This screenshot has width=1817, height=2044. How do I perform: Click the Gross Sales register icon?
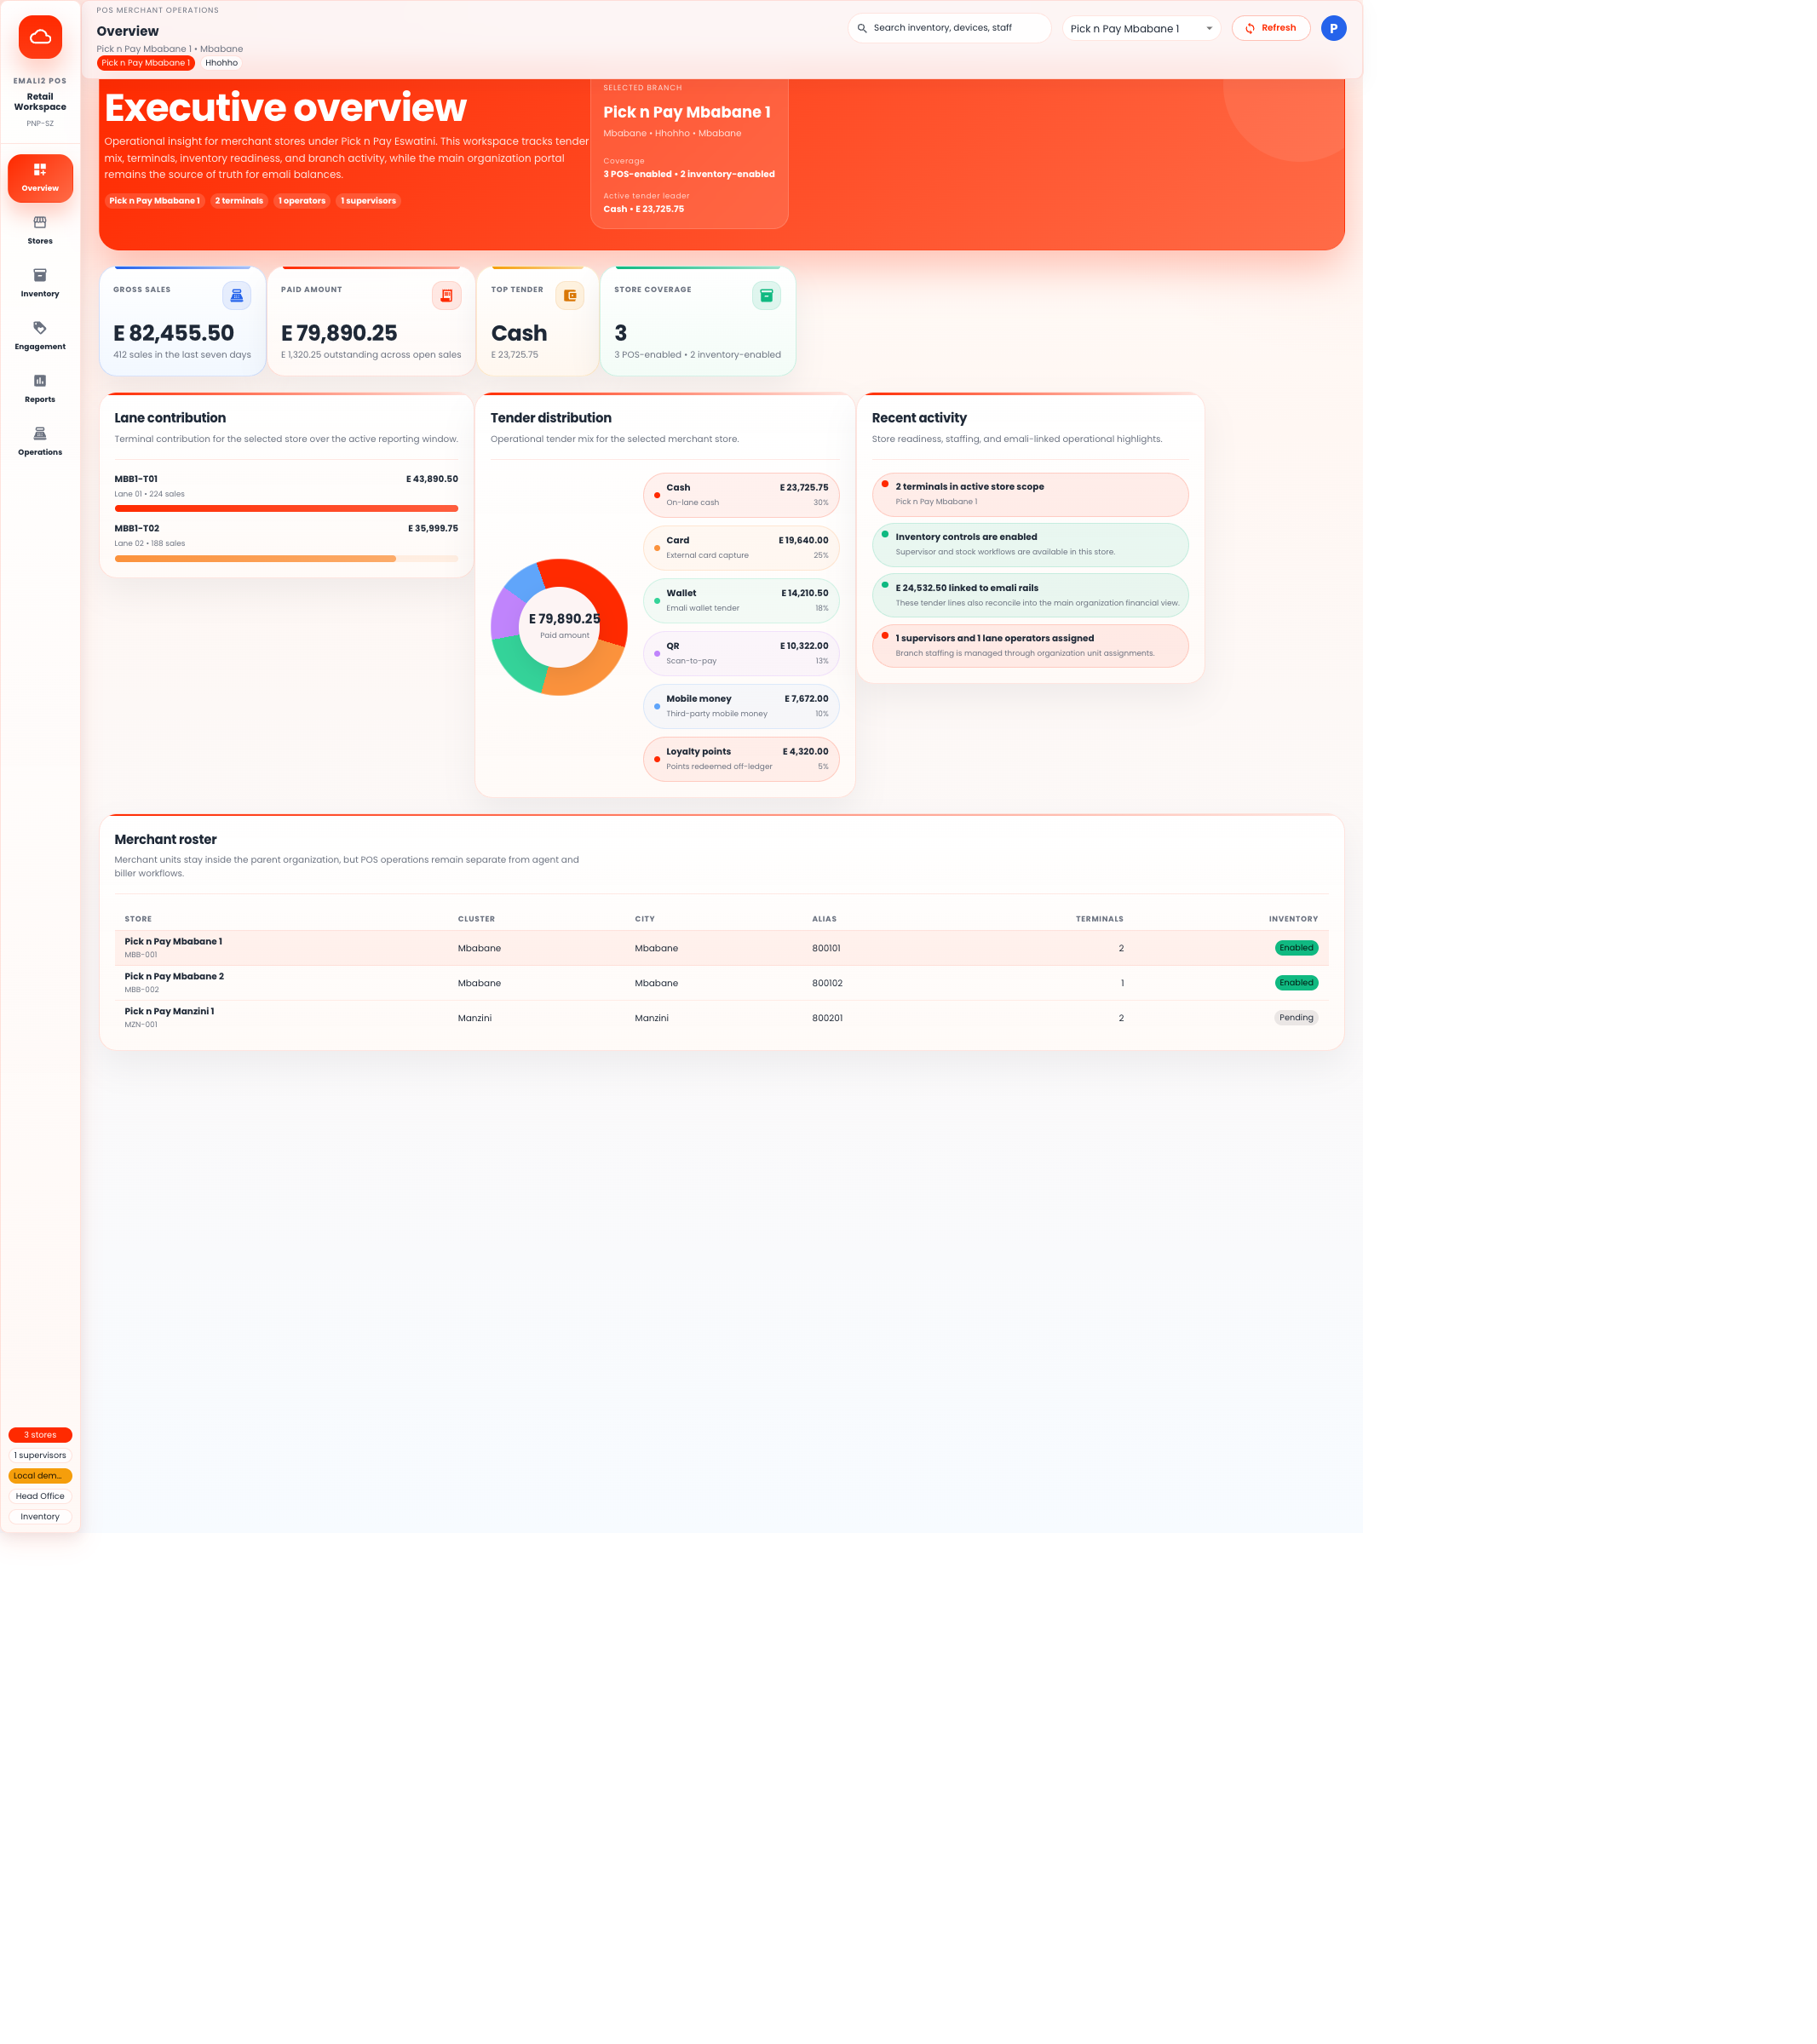click(237, 296)
